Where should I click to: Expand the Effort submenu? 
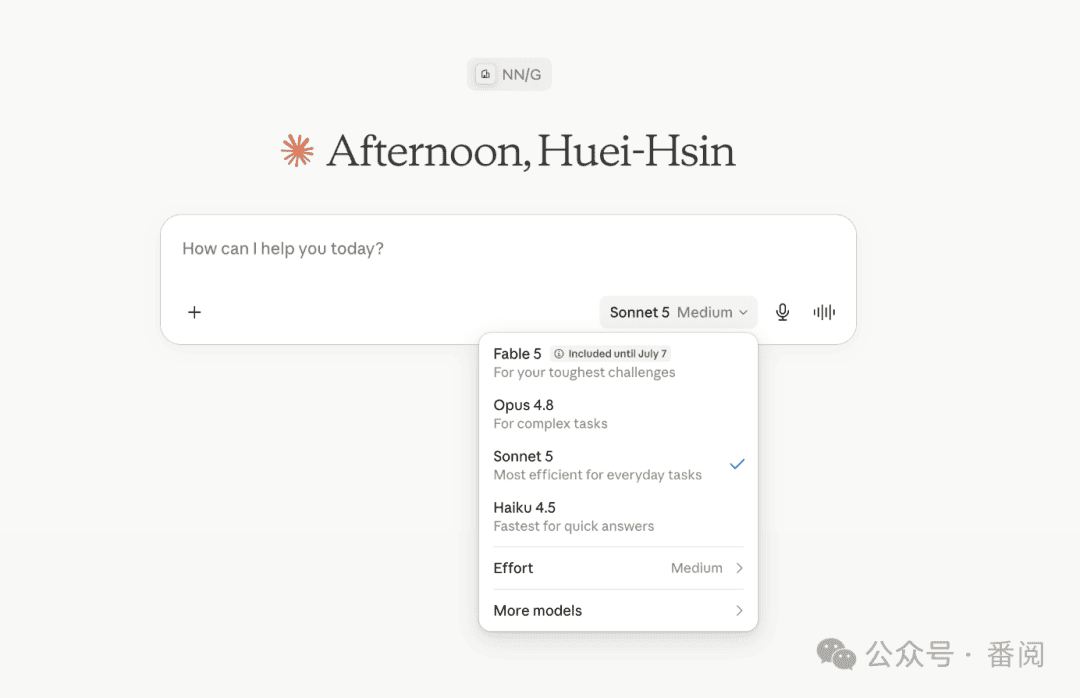coord(618,568)
